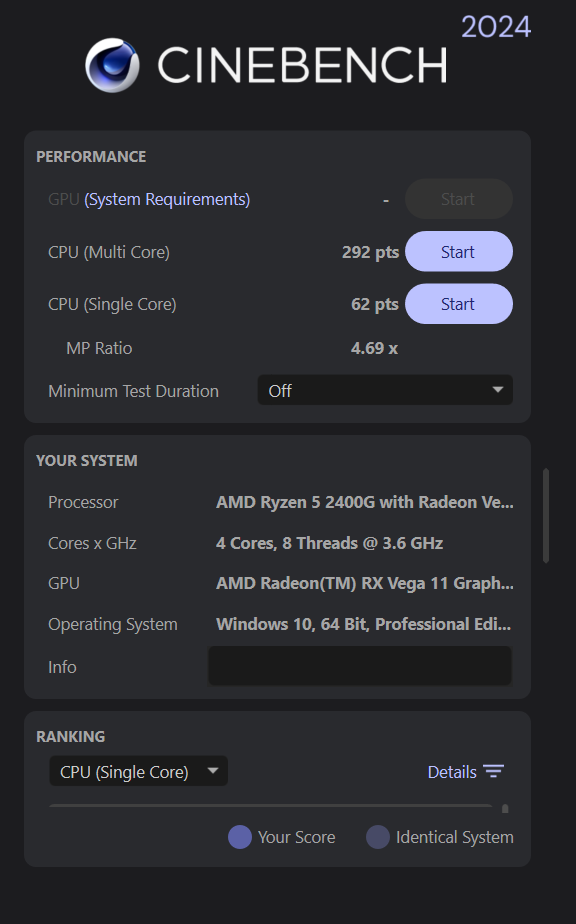Click the dropdown arrow beside Off

coord(497,390)
